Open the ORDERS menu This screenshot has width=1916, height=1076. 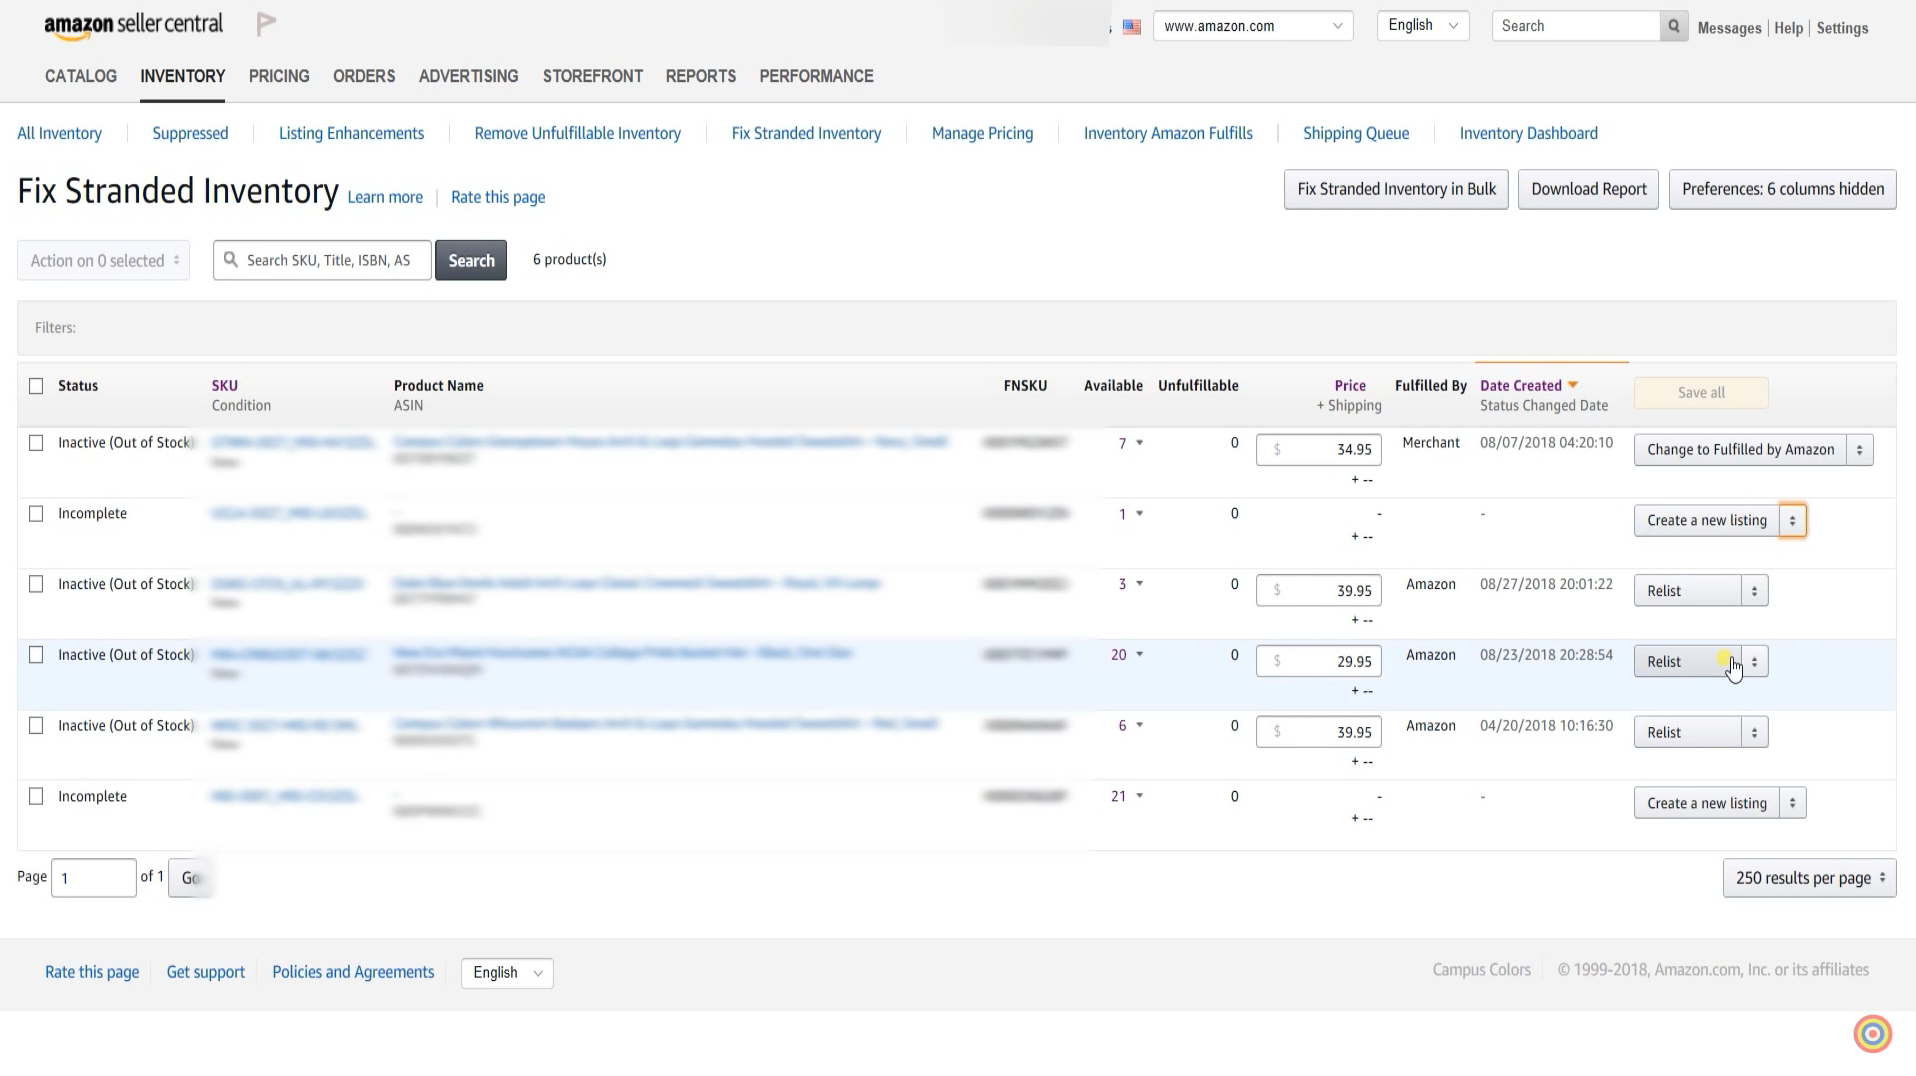[x=364, y=76]
